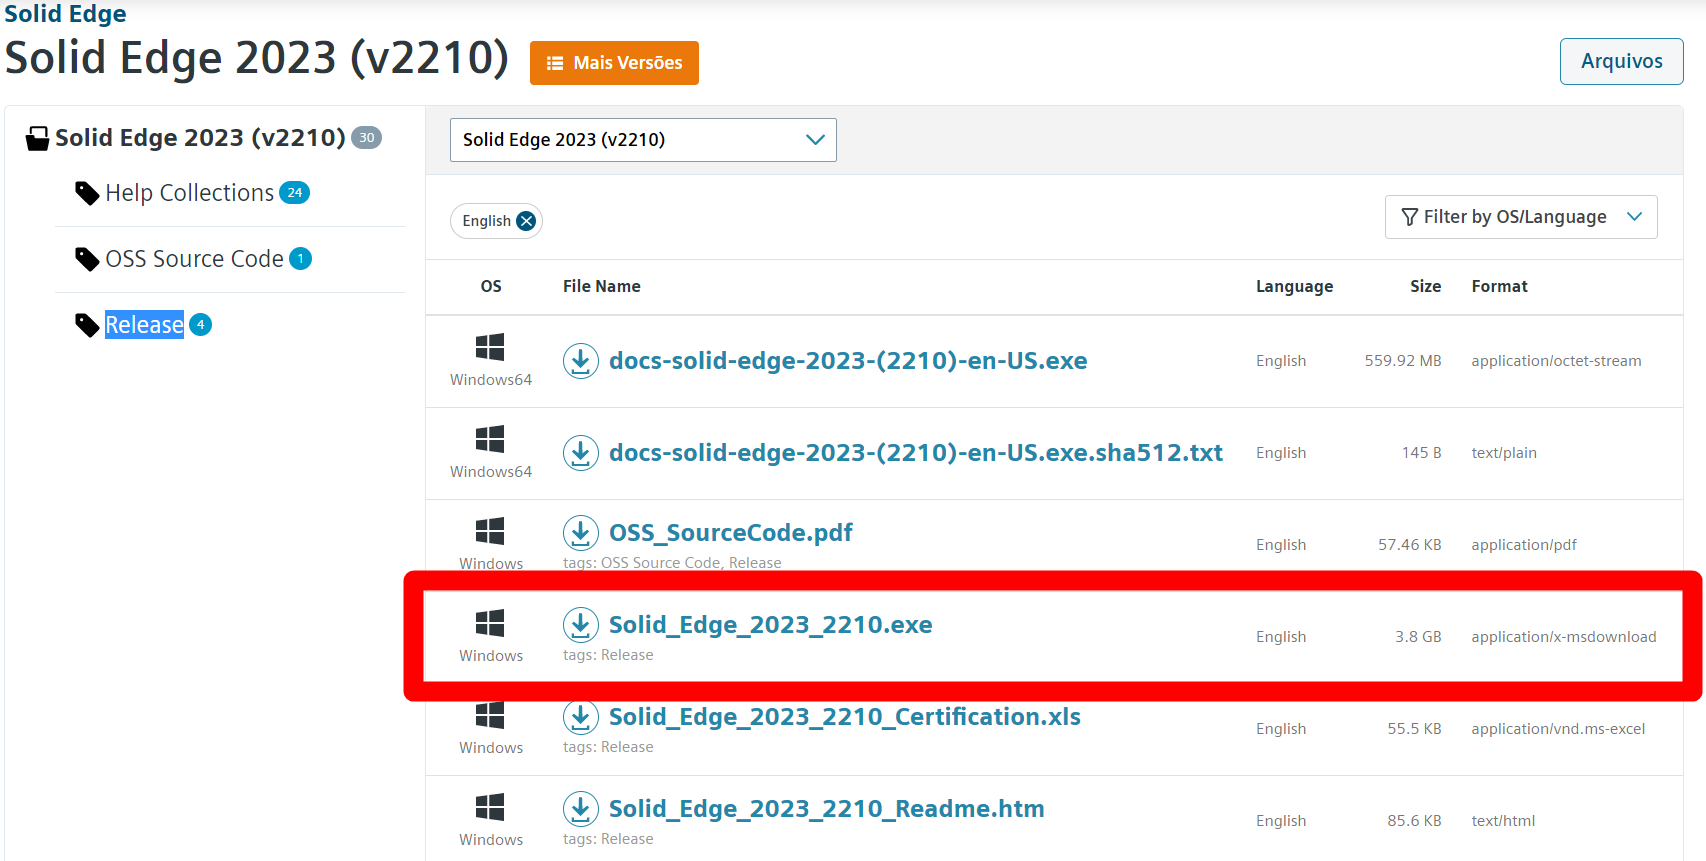Image resolution: width=1706 pixels, height=861 pixels.
Task: Select Solid Edge 2023 (v2210) in the sidebar tree
Action: tap(200, 138)
